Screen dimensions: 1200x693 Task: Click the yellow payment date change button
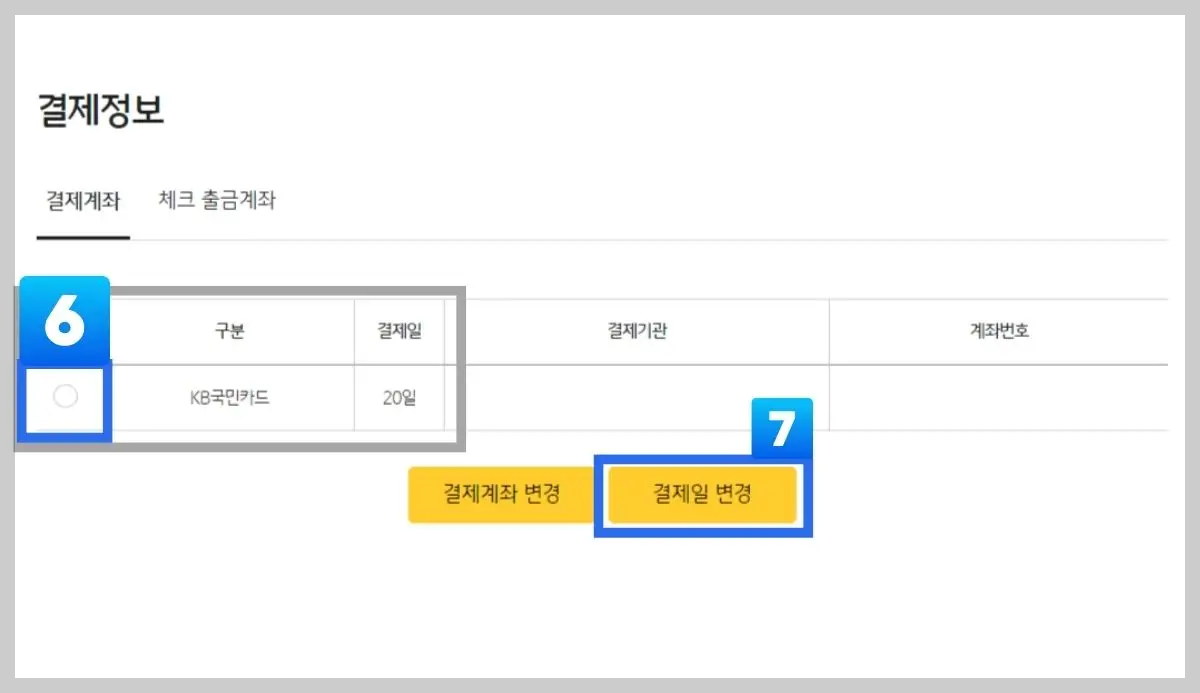click(701, 493)
